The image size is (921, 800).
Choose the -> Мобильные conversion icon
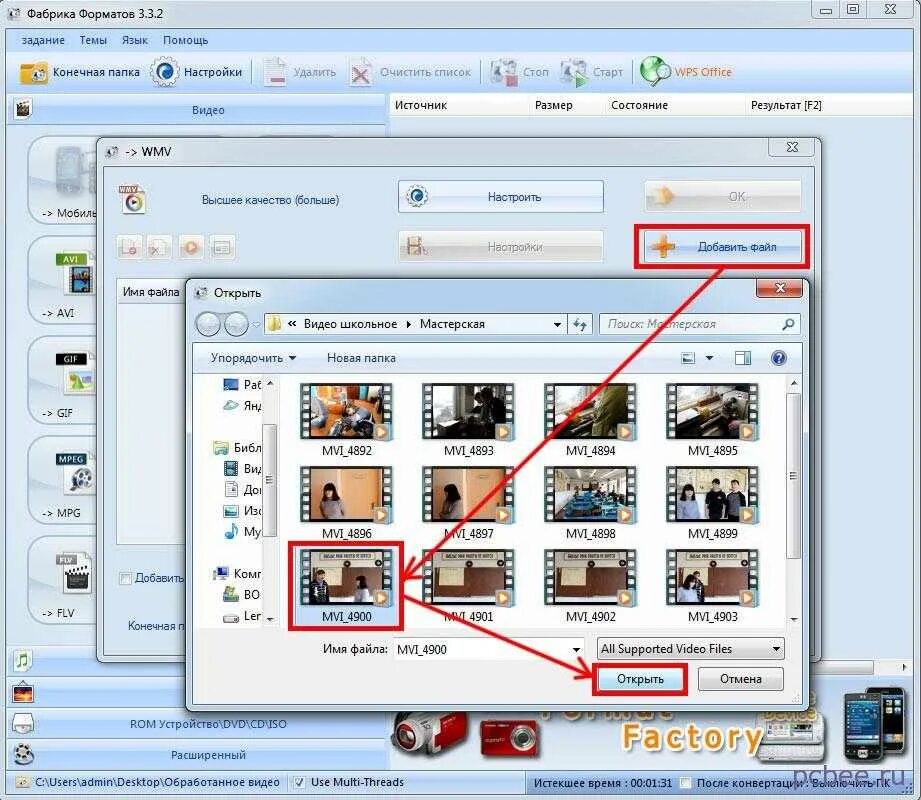(x=75, y=172)
